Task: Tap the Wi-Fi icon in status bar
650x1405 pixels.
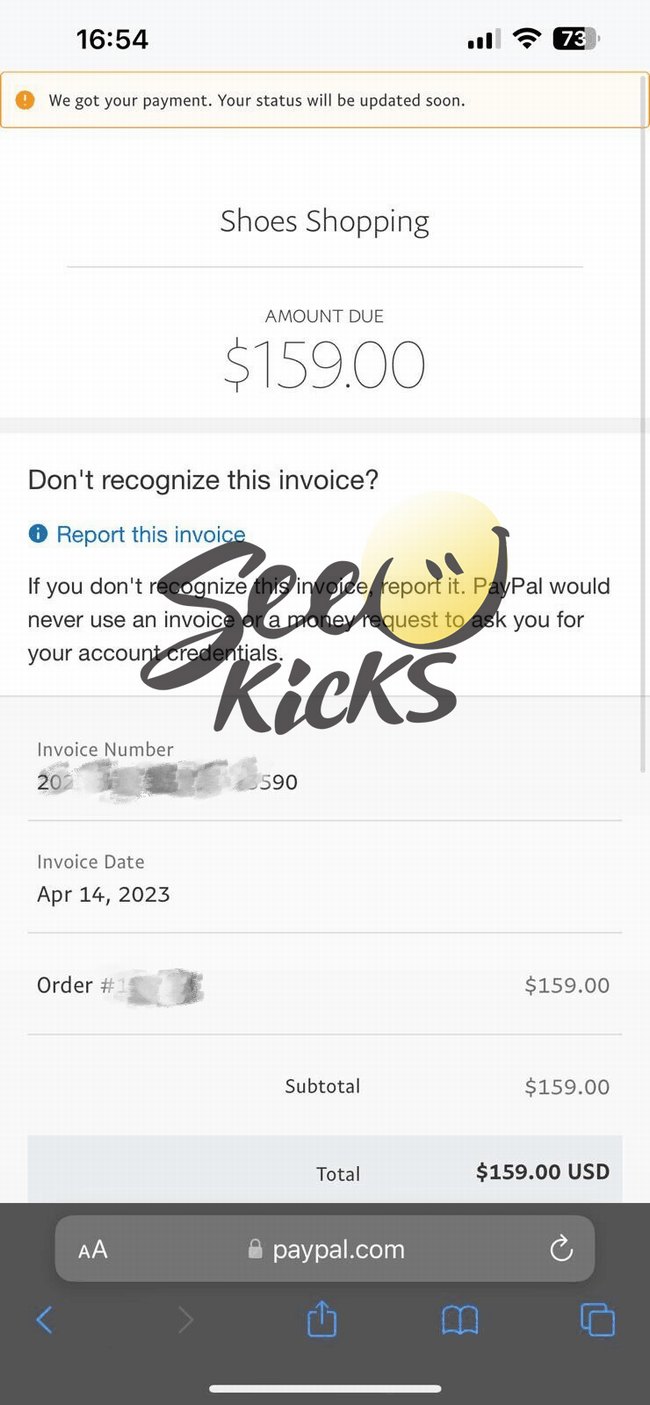Action: [526, 39]
